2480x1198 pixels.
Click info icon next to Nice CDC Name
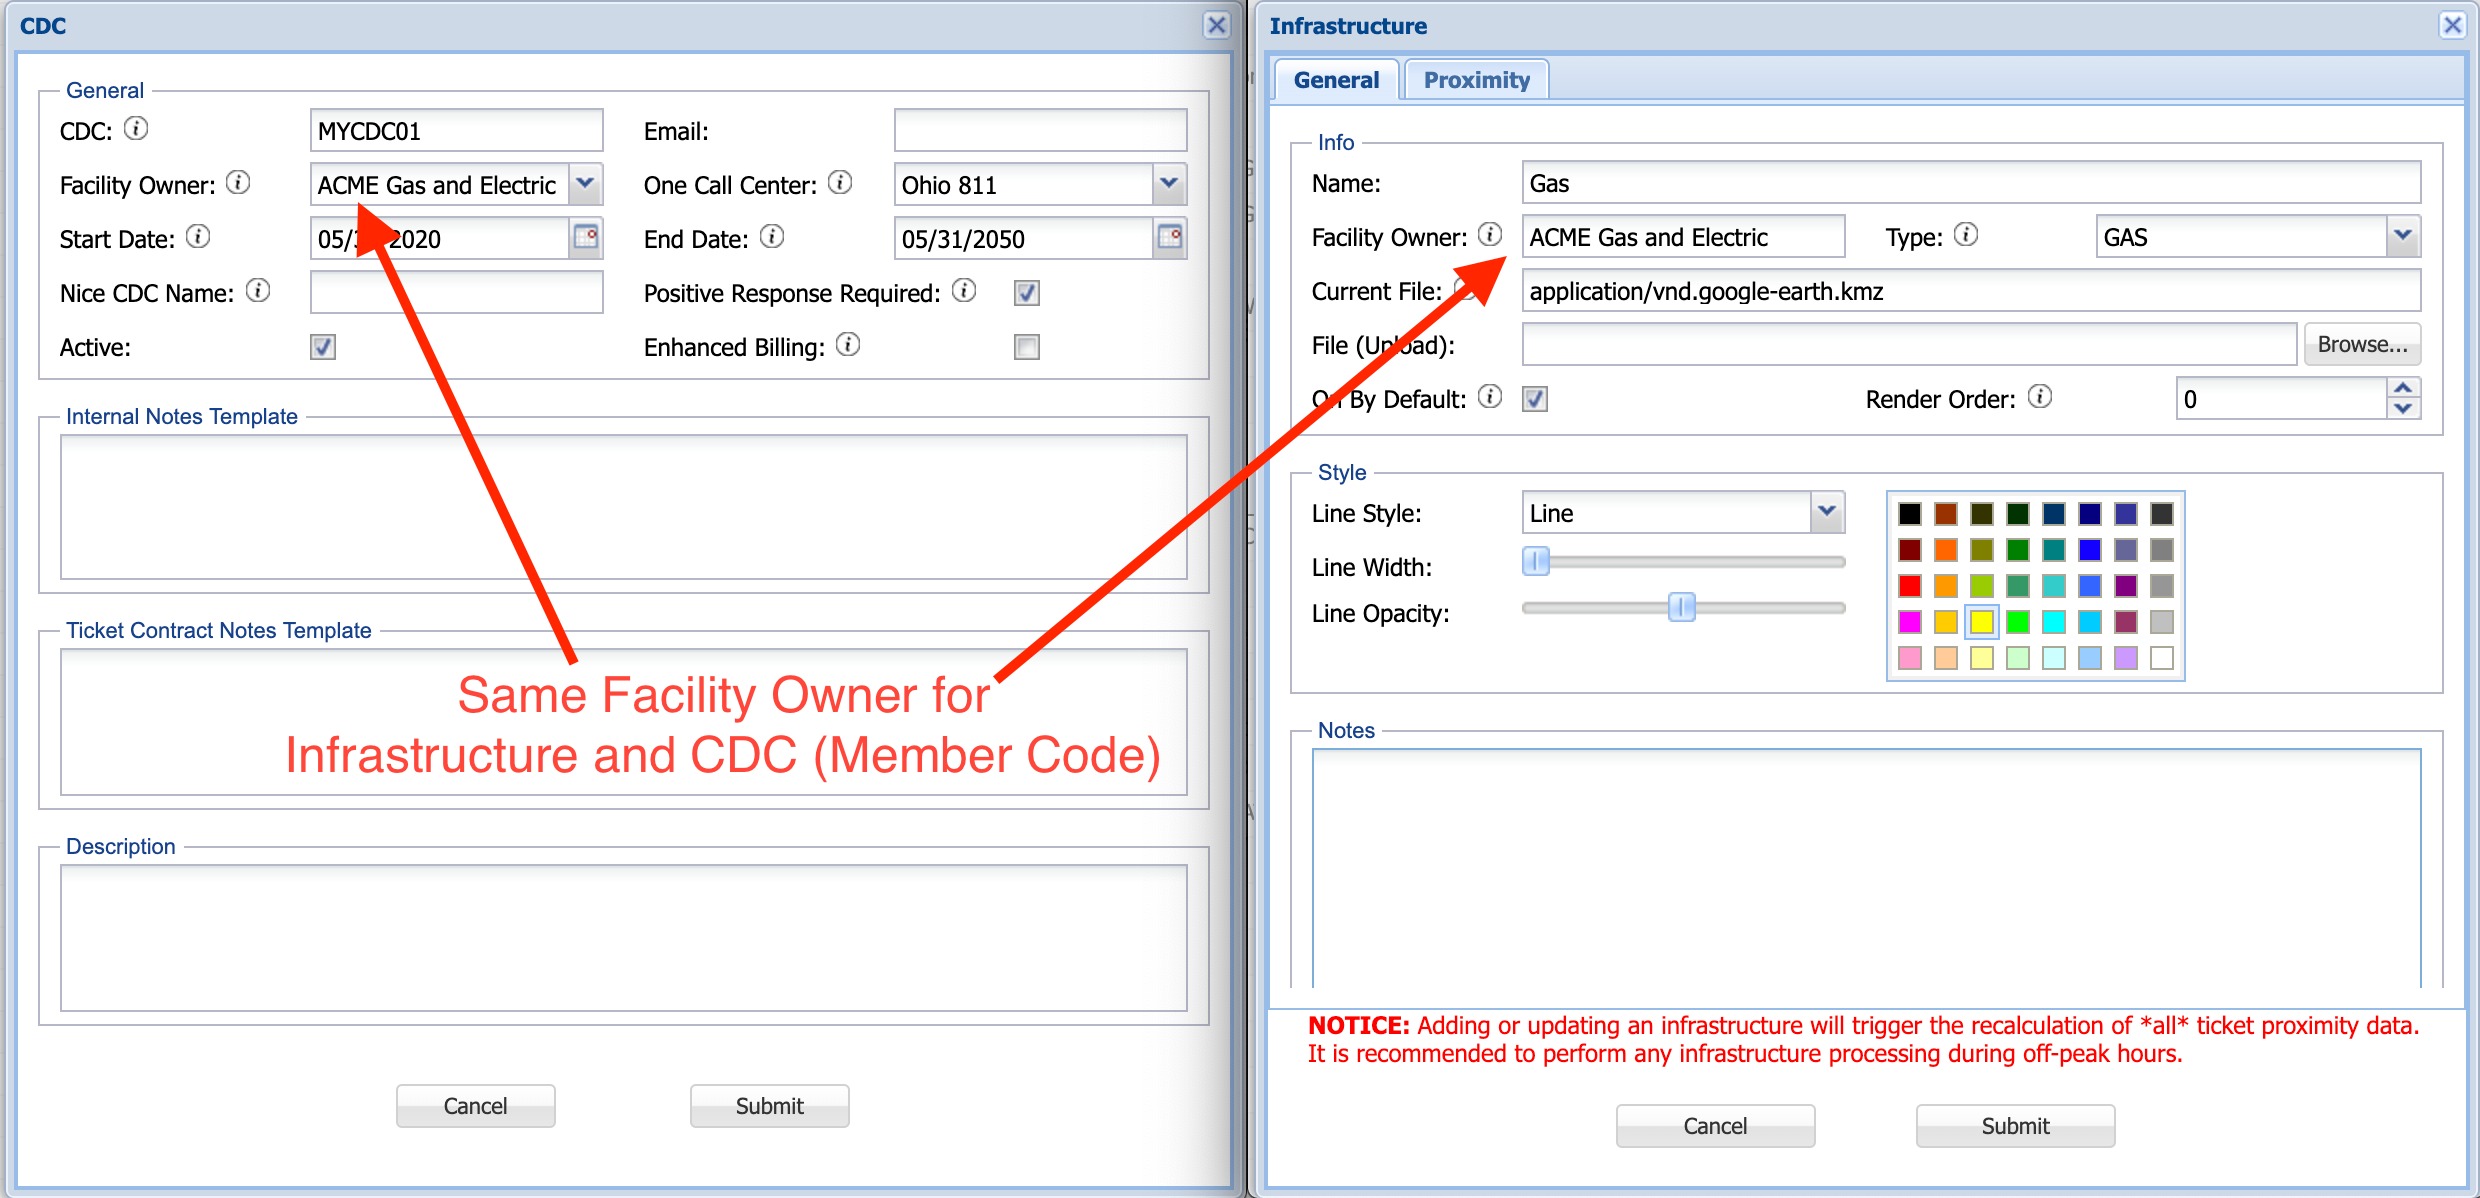(x=258, y=290)
